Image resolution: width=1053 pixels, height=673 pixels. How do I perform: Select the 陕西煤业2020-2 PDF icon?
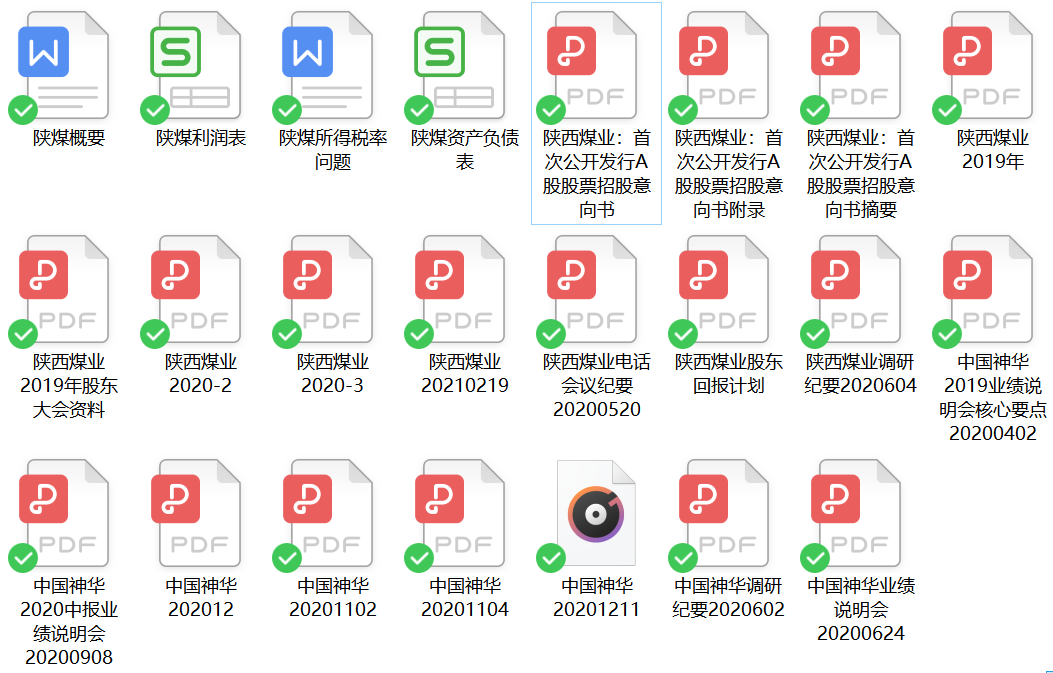pyautogui.click(x=195, y=289)
